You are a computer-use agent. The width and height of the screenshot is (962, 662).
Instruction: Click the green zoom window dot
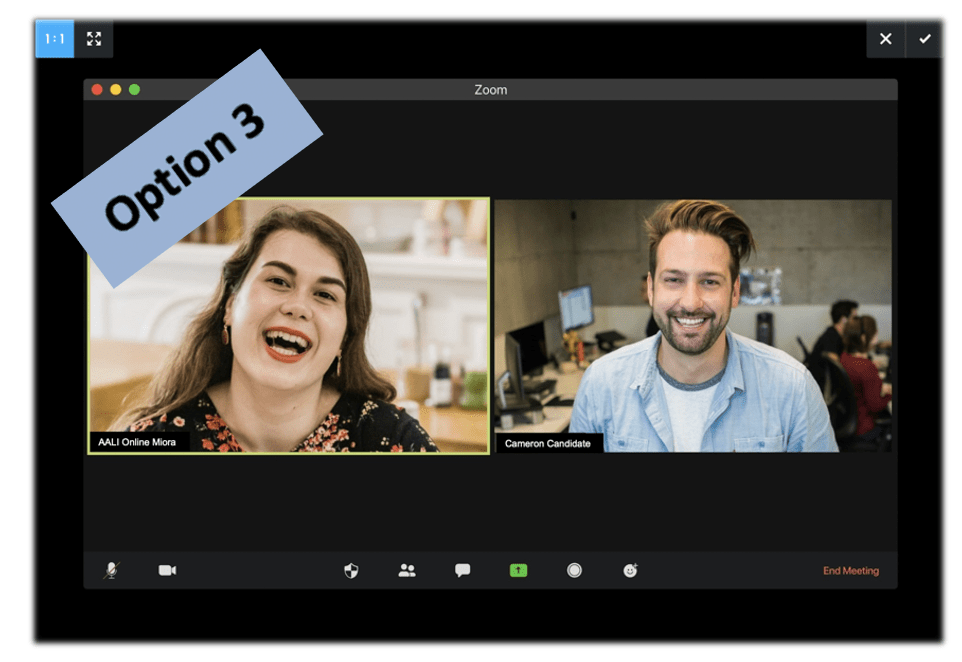(x=134, y=90)
